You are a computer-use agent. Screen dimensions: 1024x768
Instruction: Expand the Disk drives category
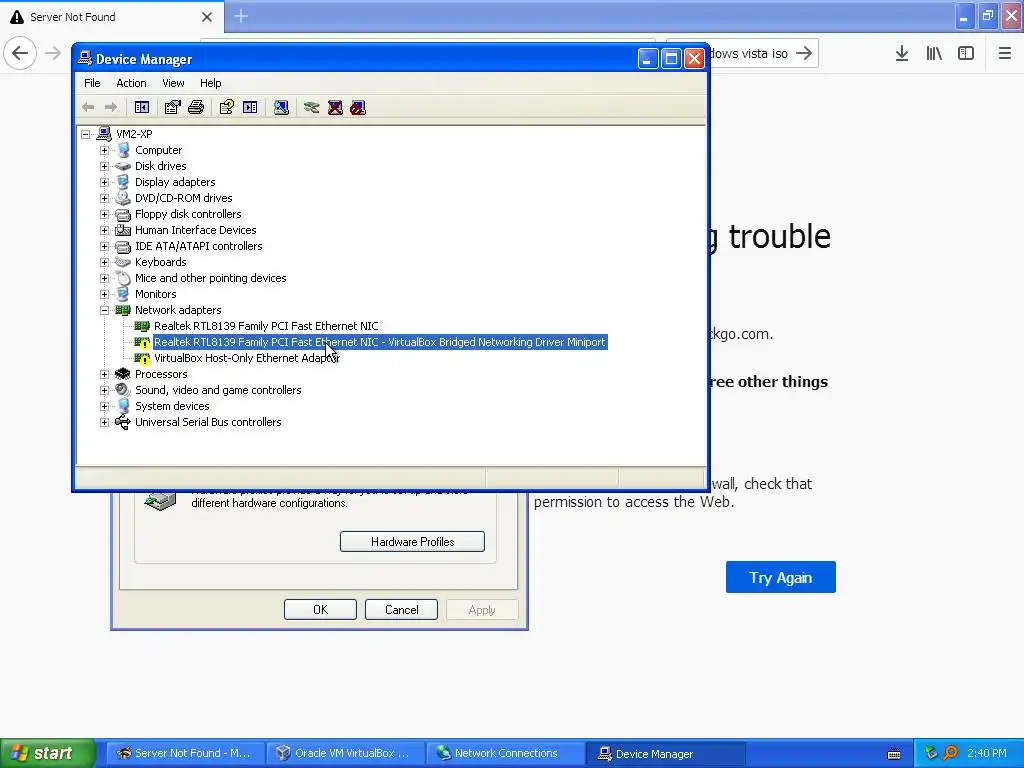104,166
